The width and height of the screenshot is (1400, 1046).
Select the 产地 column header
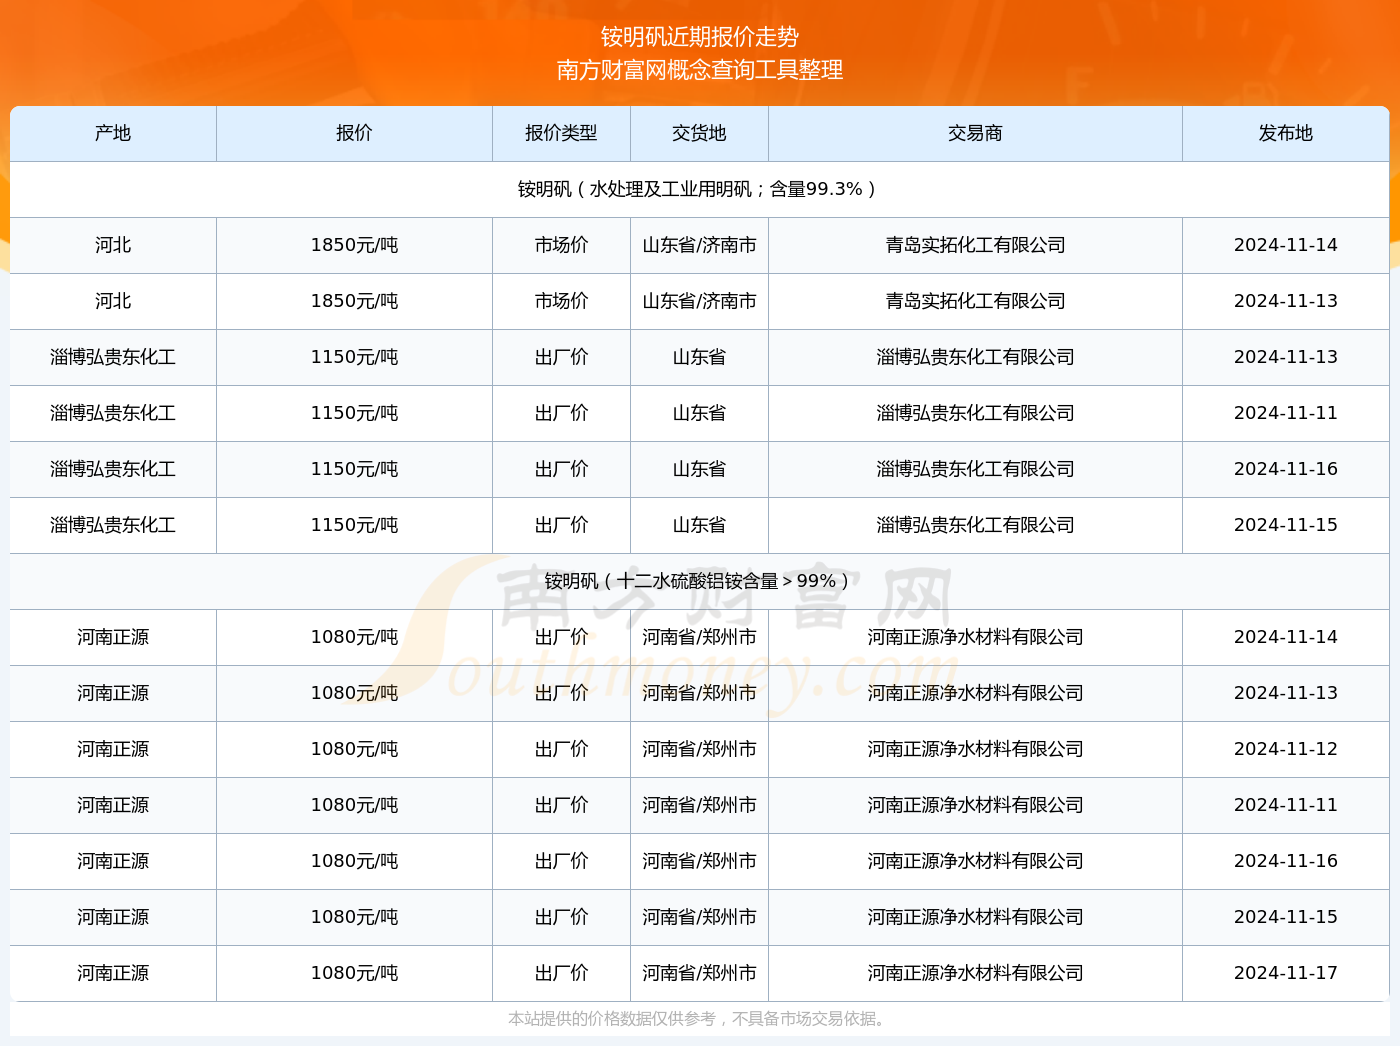[113, 133]
